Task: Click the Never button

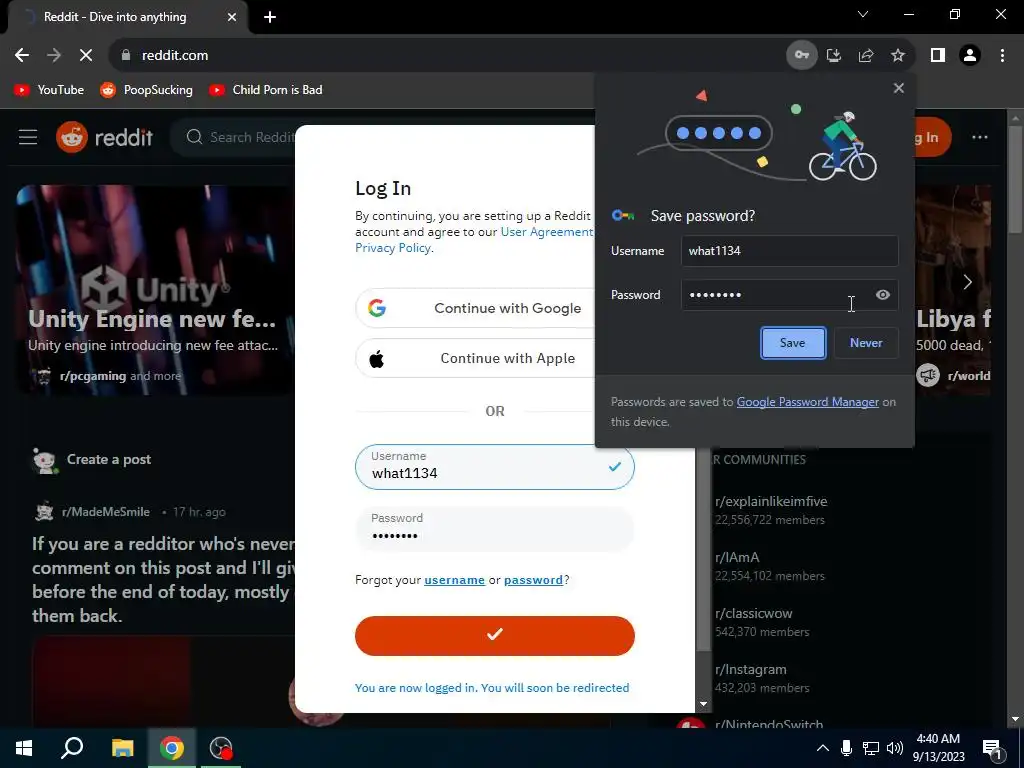Action: coord(866,343)
